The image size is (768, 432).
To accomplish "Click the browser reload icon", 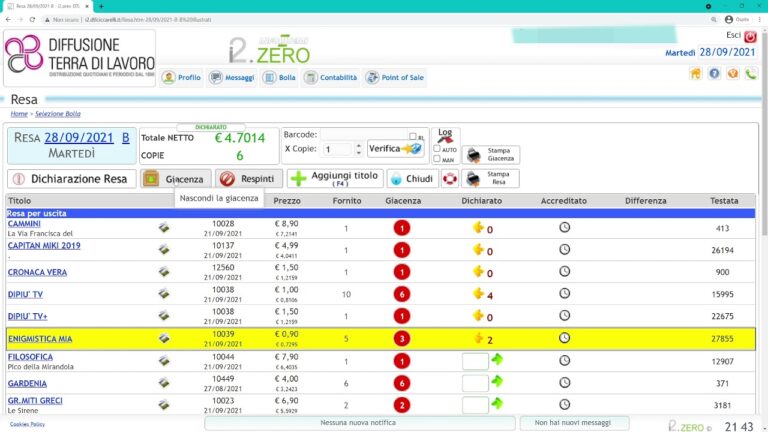I will 32,20.
